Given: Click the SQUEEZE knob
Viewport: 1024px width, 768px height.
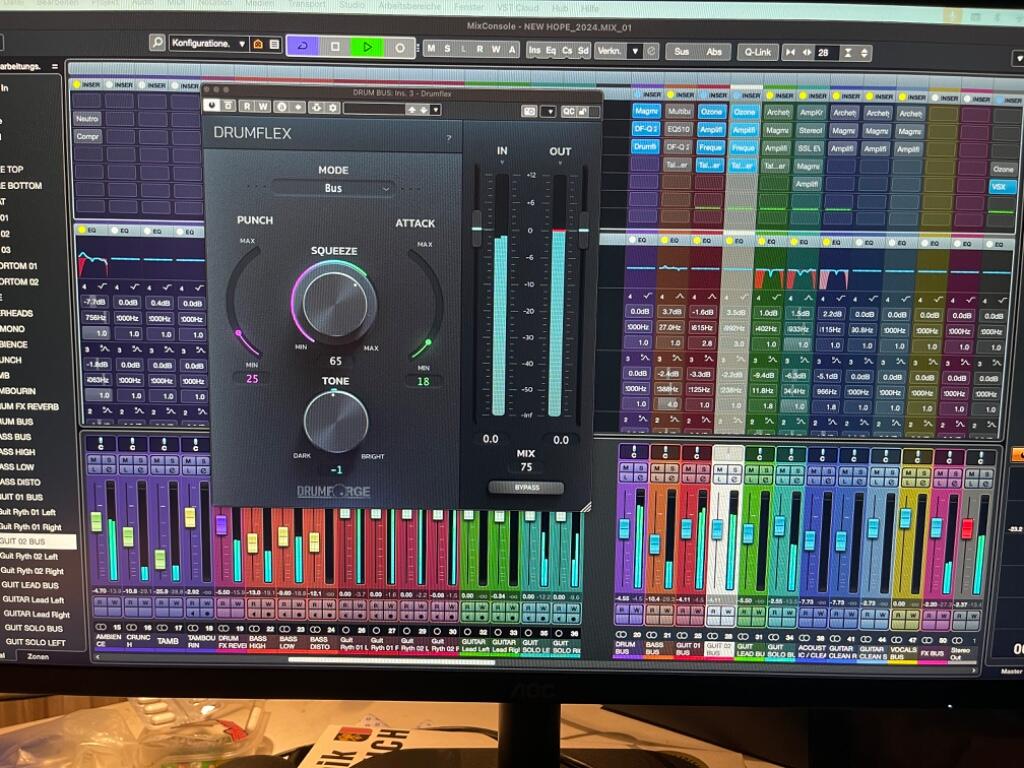Looking at the screenshot, I should point(334,303).
